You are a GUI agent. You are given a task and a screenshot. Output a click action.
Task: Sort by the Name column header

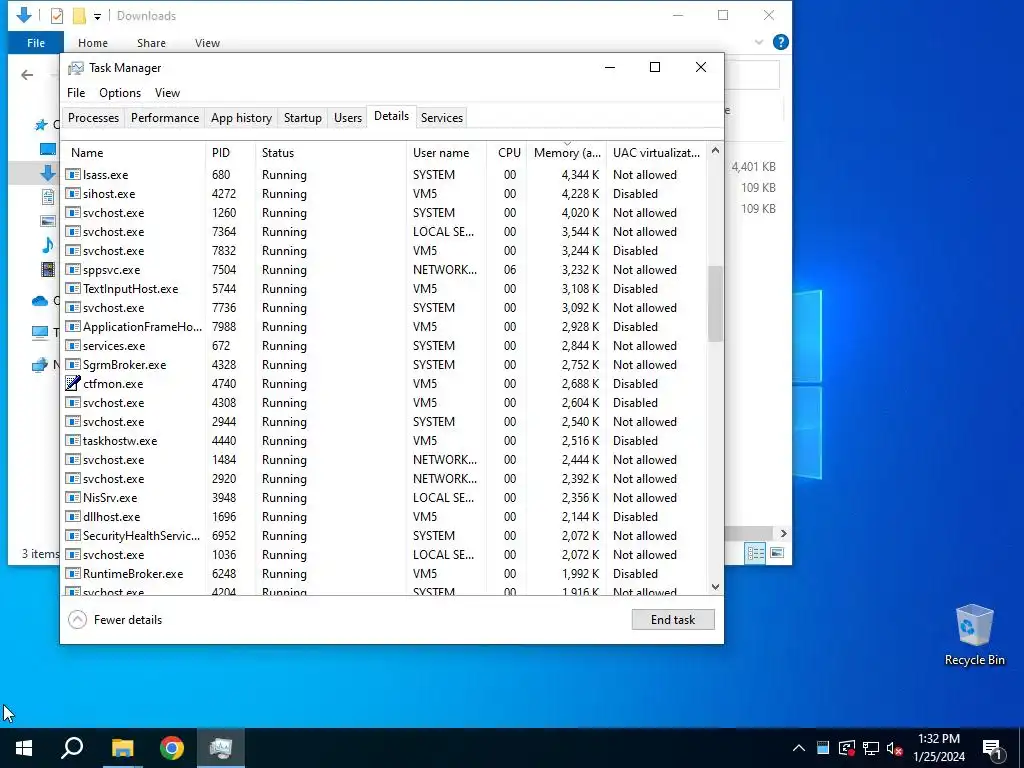[133, 153]
